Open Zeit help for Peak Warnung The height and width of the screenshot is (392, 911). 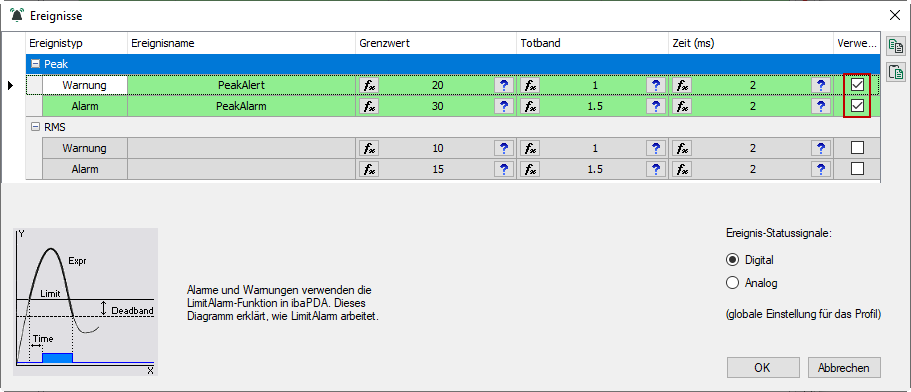820,85
